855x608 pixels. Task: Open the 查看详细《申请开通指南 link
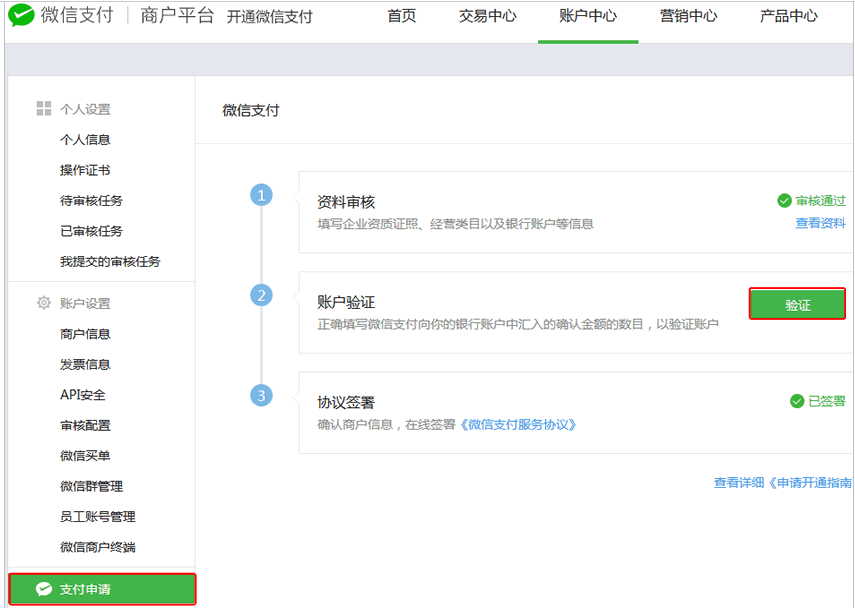[x=782, y=483]
